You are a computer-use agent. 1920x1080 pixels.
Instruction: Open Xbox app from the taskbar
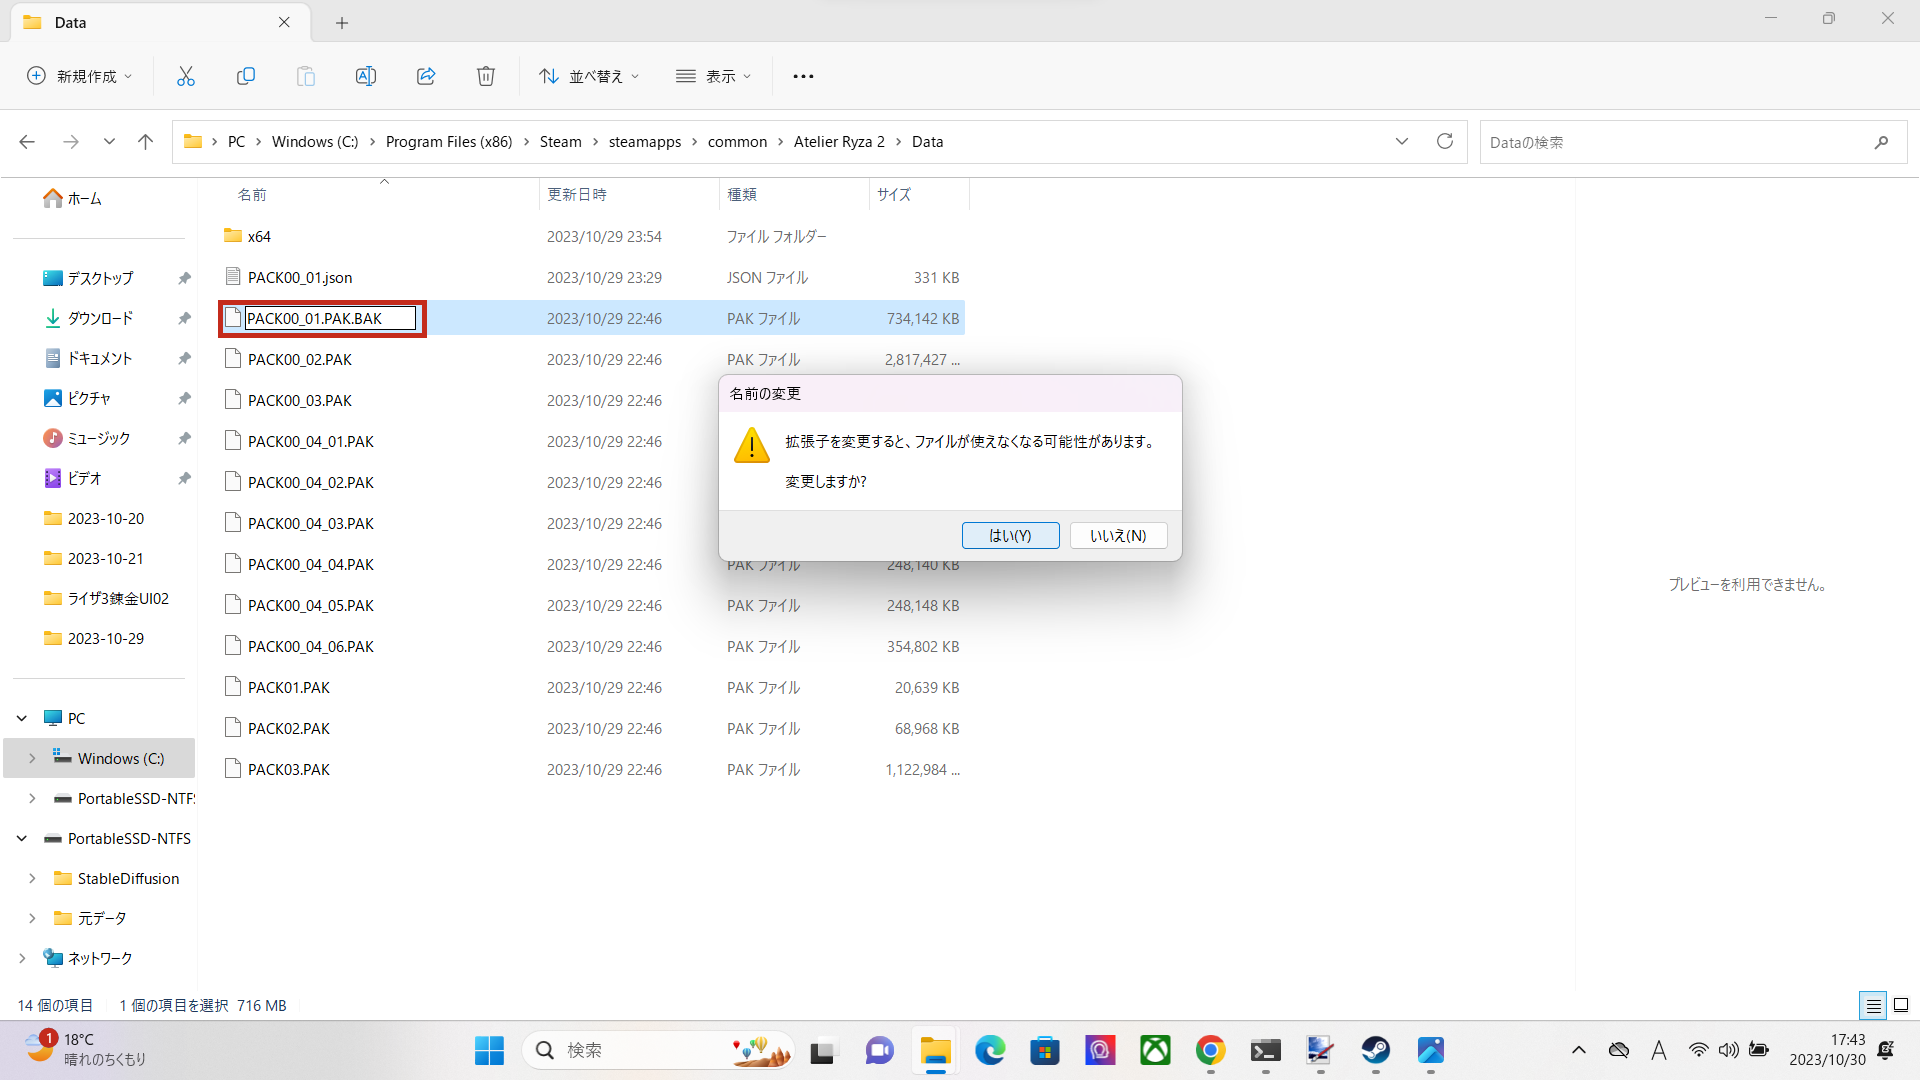[x=1155, y=1050]
